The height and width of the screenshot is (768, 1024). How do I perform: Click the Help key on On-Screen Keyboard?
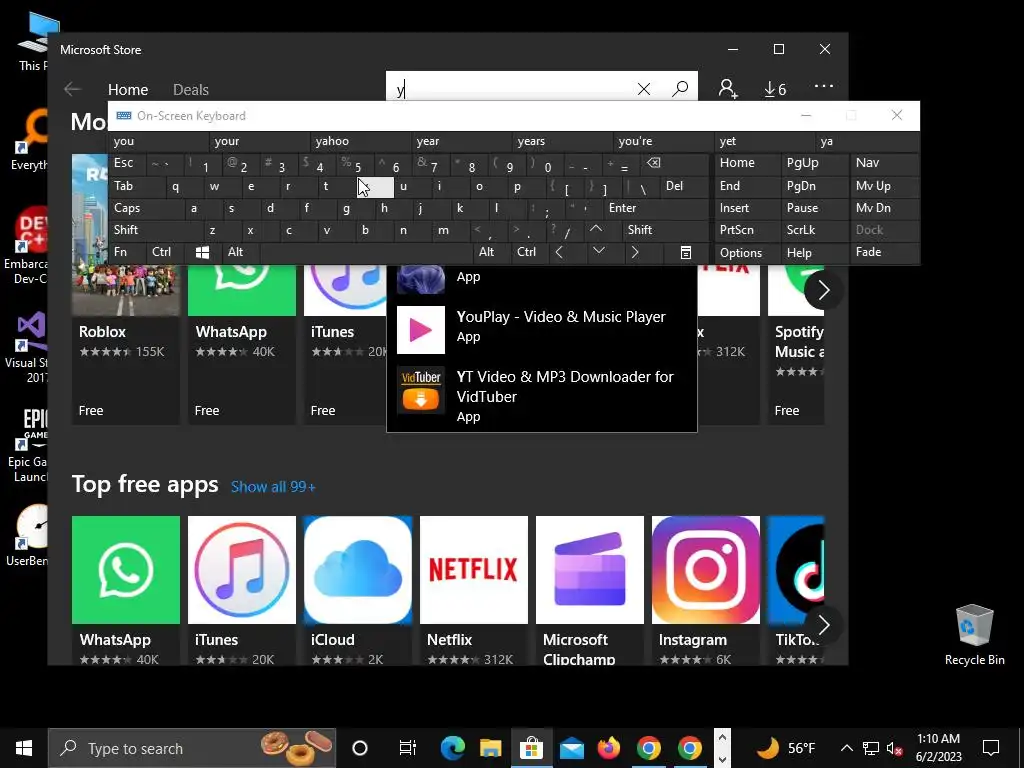[814, 253]
